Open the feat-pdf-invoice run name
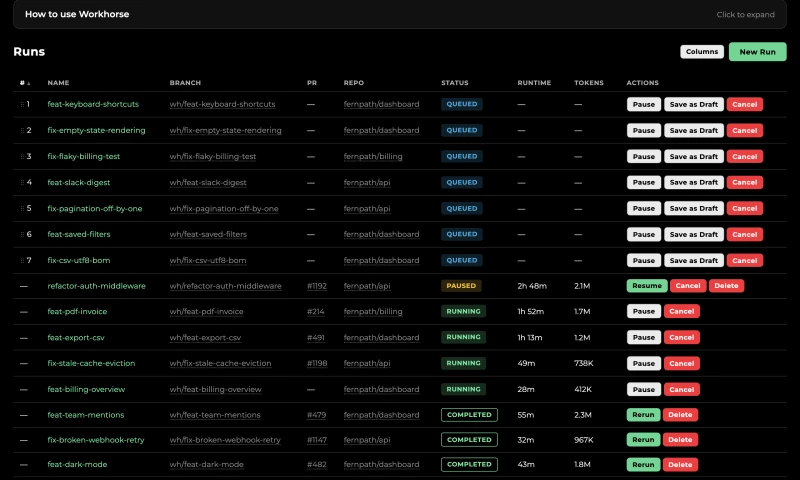 pyautogui.click(x=77, y=311)
